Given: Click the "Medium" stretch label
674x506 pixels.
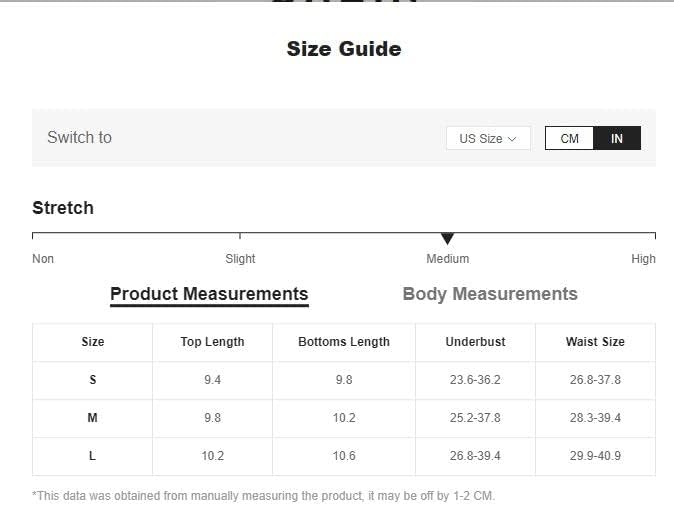Looking at the screenshot, I should [447, 259].
